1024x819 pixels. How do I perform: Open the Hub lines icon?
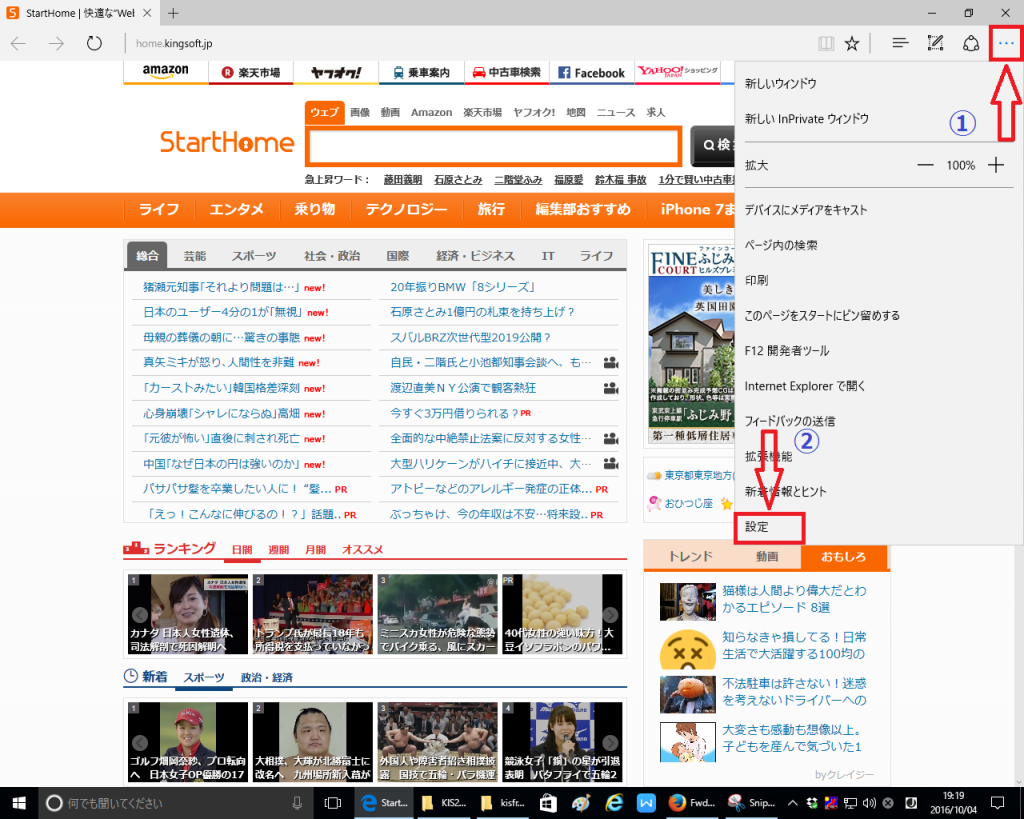900,44
